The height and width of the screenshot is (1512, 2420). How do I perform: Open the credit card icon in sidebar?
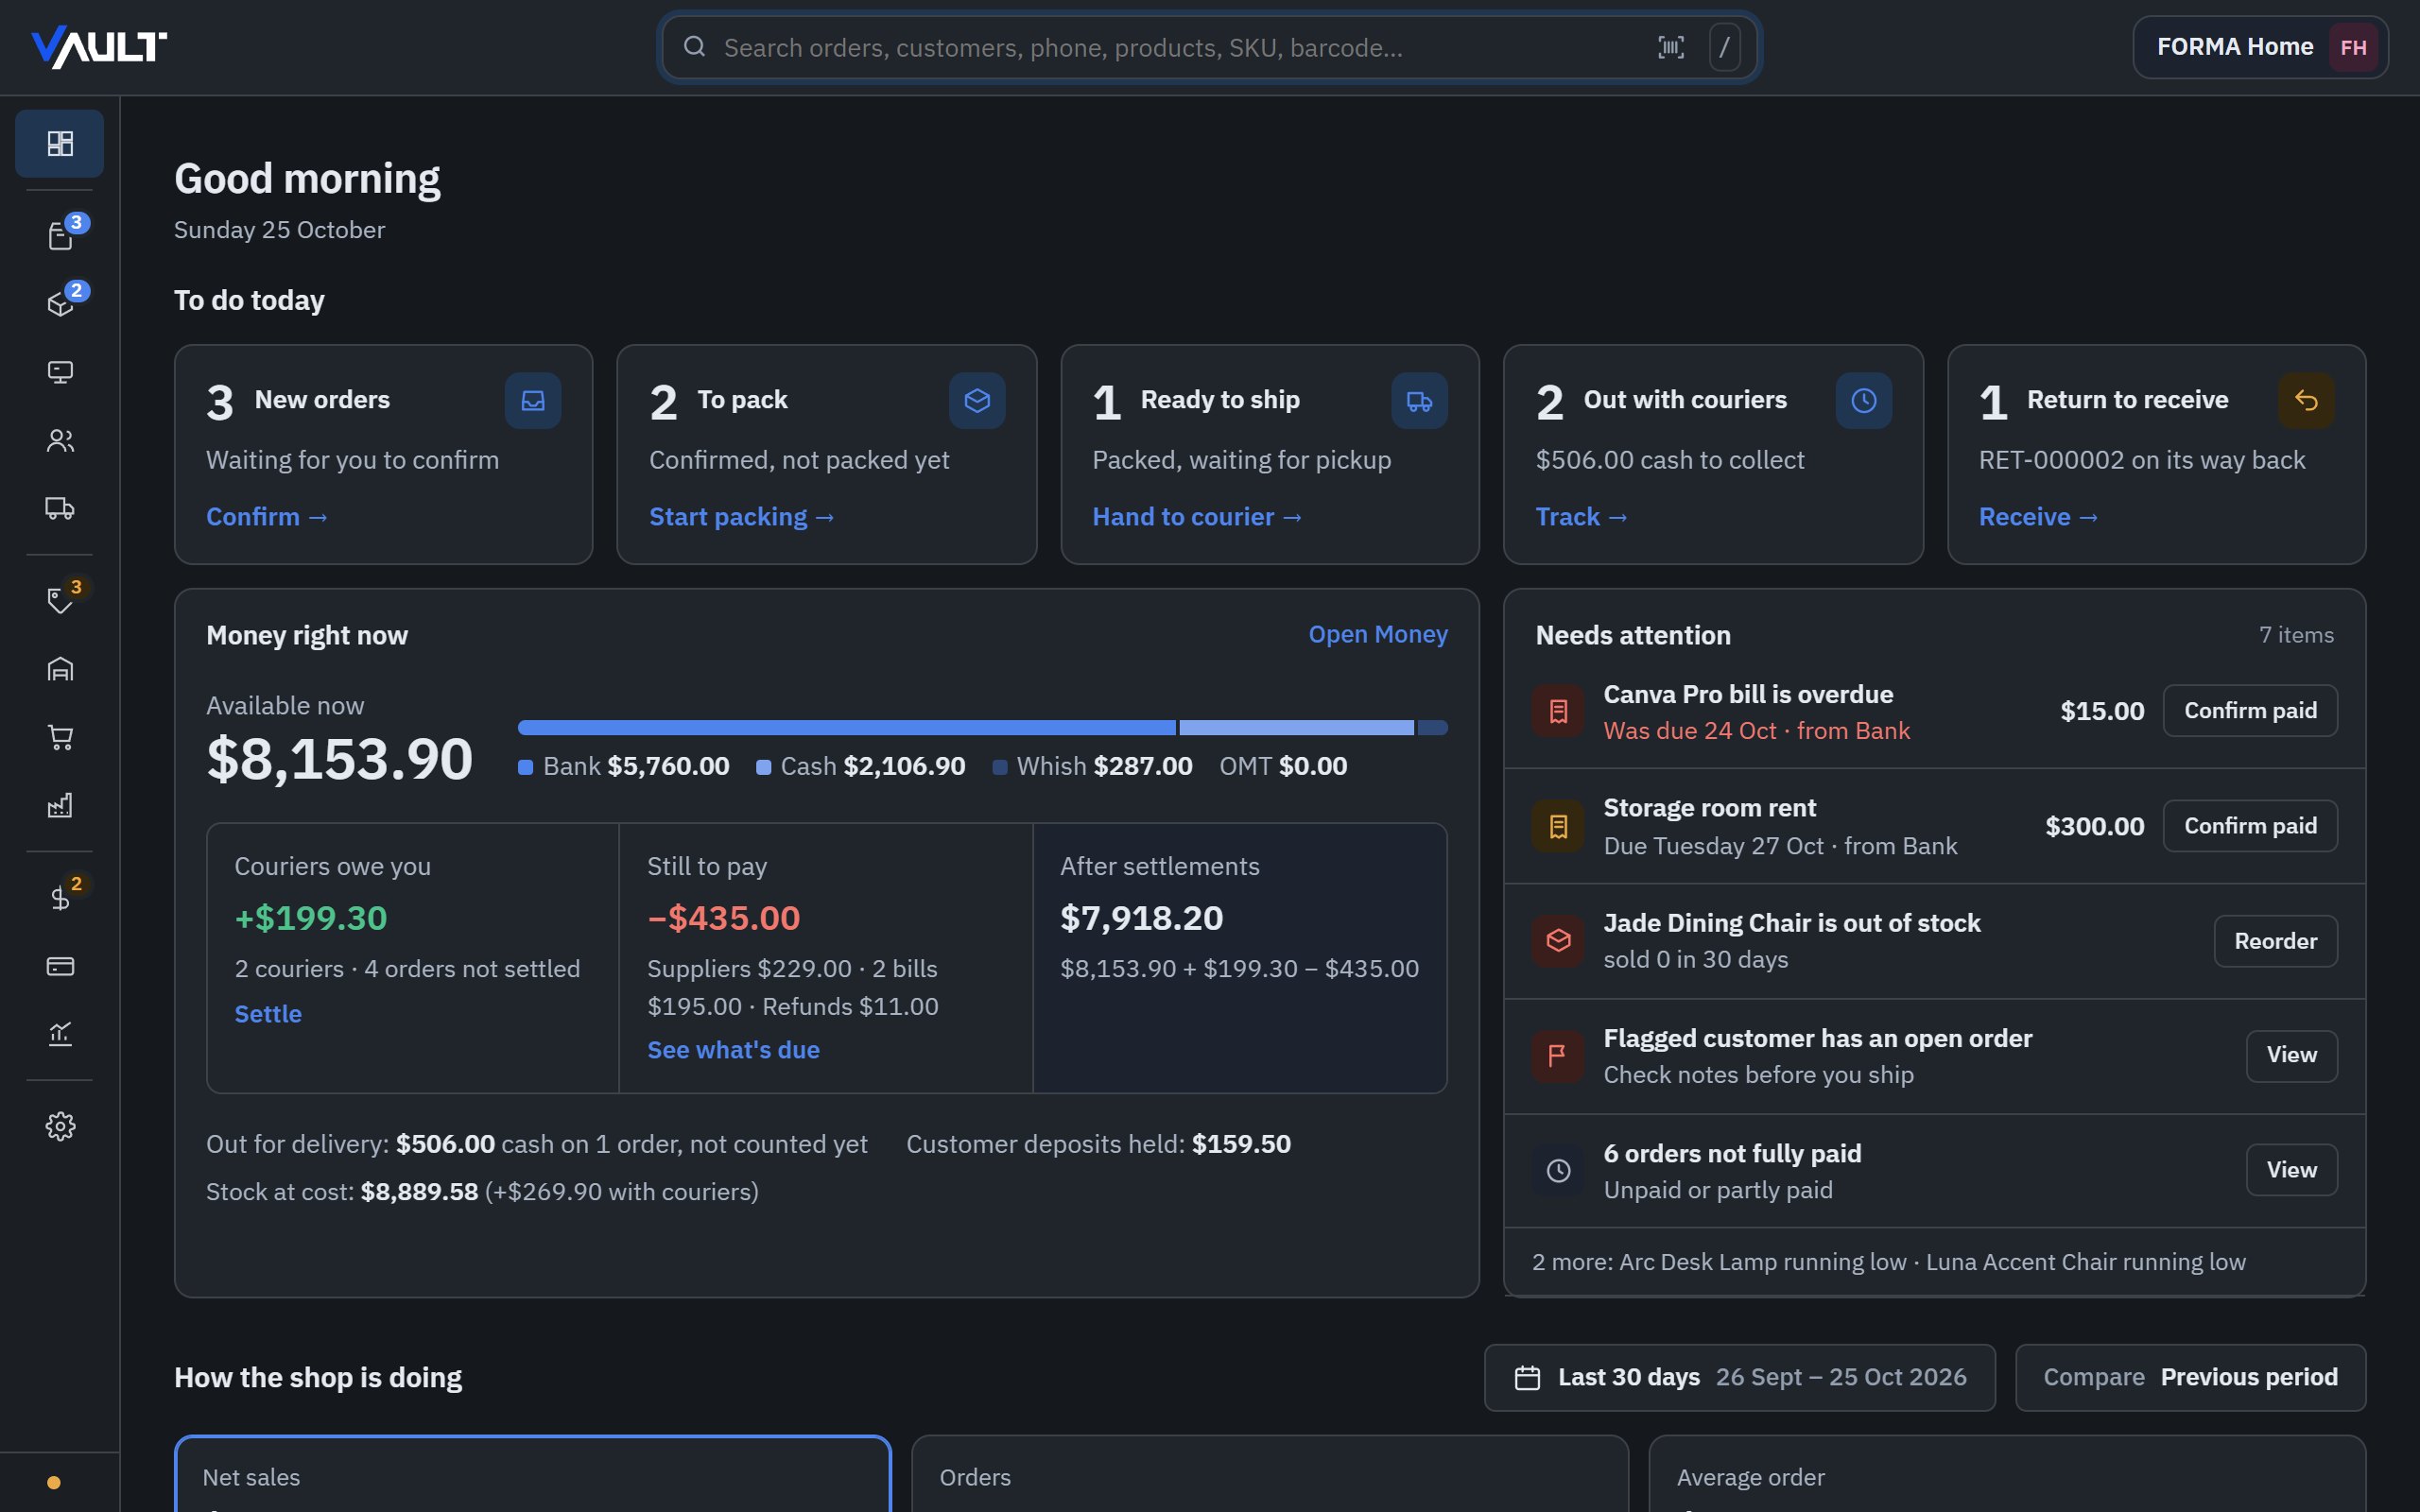coord(60,966)
